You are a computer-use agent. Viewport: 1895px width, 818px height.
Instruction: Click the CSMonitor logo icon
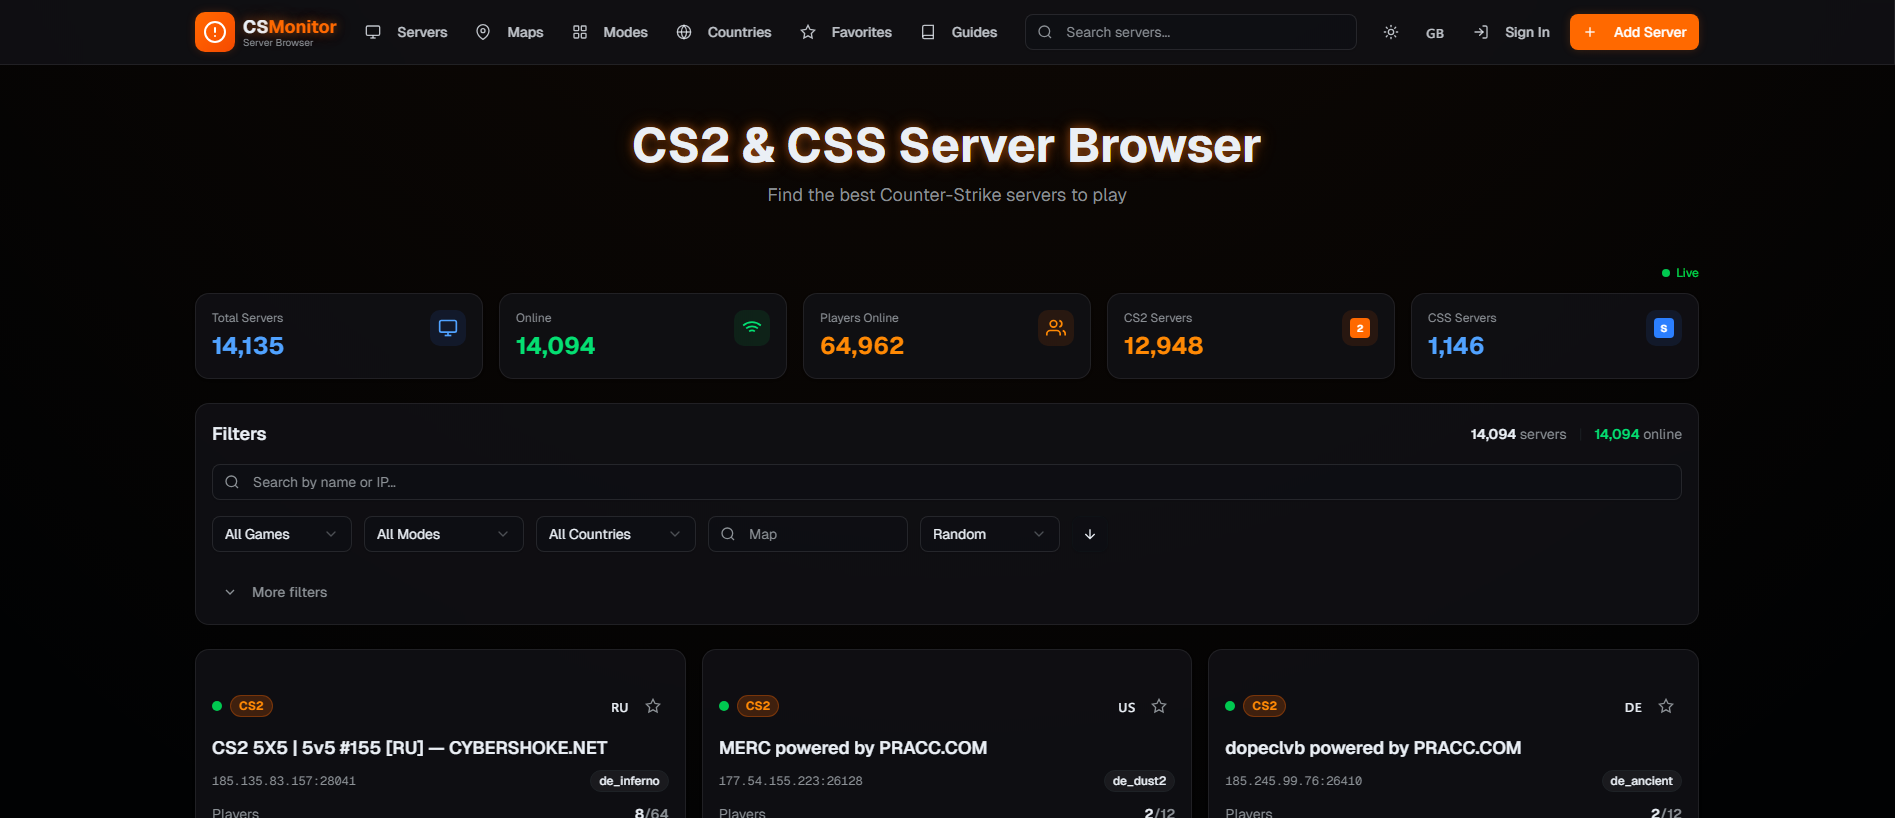(215, 32)
